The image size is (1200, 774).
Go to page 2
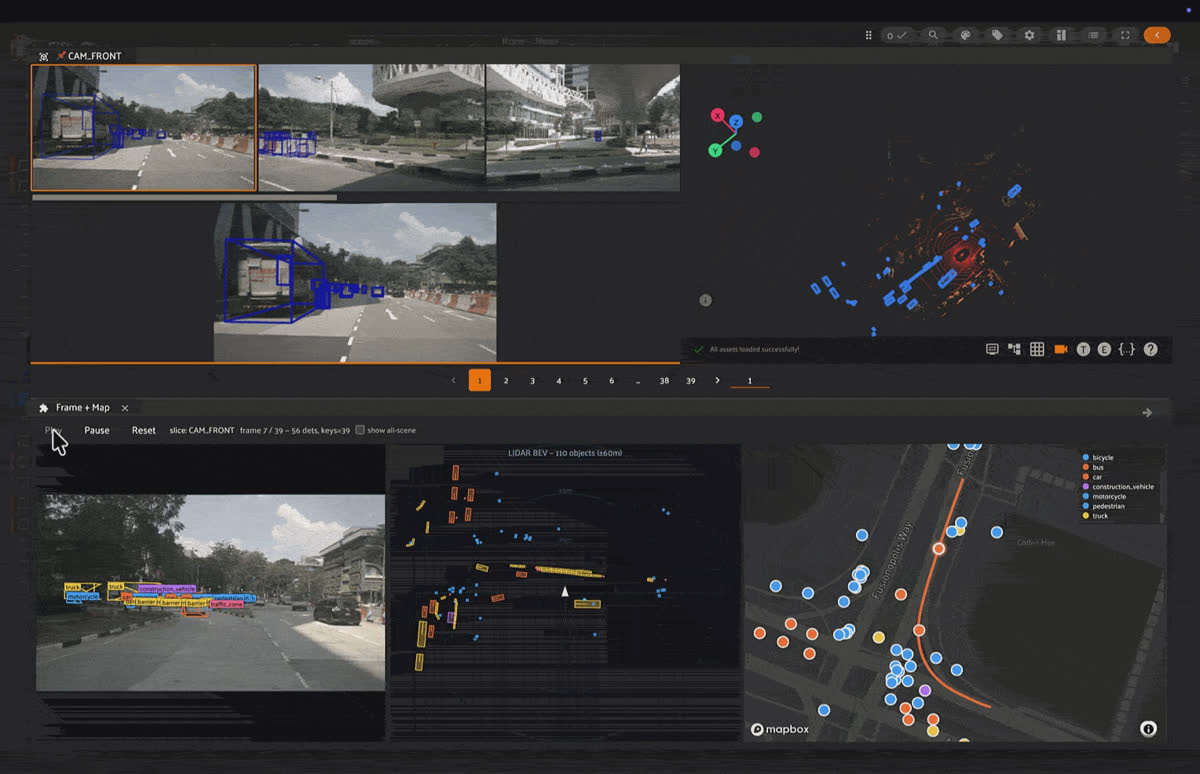pyautogui.click(x=506, y=380)
